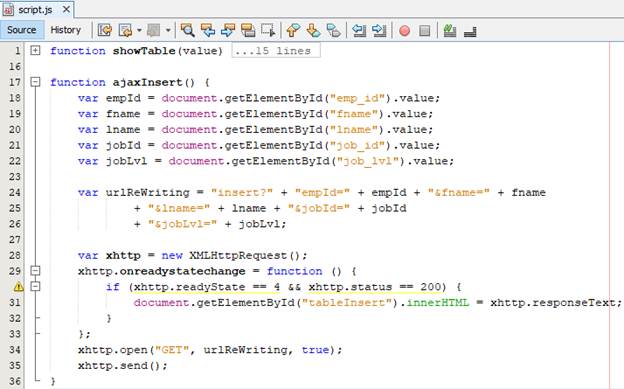Click the xhttp.send() statement
Viewport: 624px width, 389px height.
click(x=123, y=366)
